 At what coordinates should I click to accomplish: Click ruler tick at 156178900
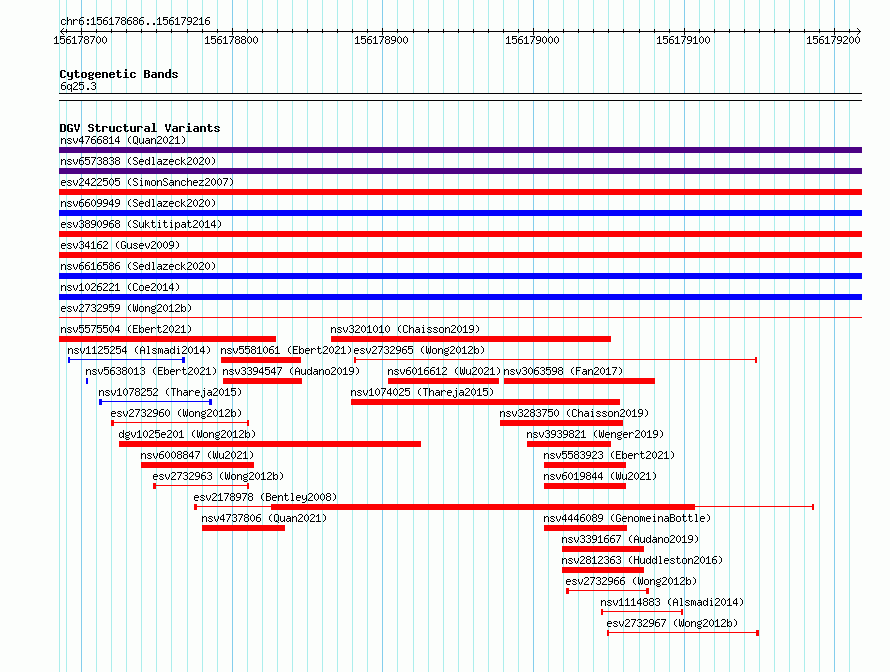pyautogui.click(x=381, y=40)
